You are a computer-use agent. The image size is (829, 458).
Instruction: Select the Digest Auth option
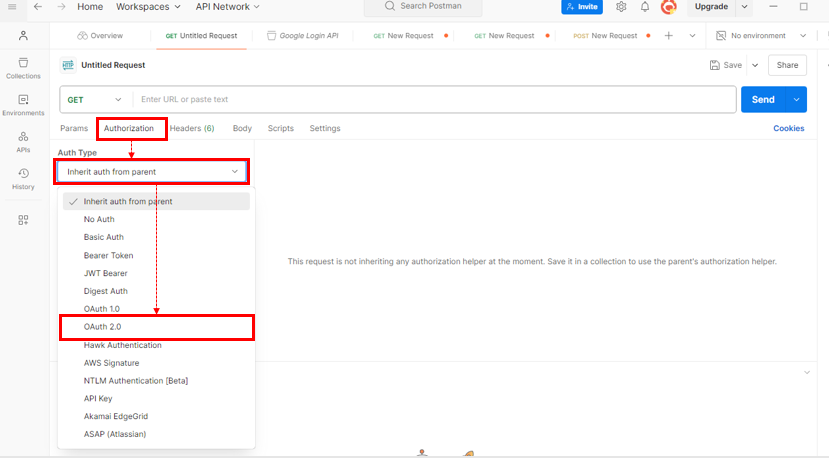pos(156,291)
